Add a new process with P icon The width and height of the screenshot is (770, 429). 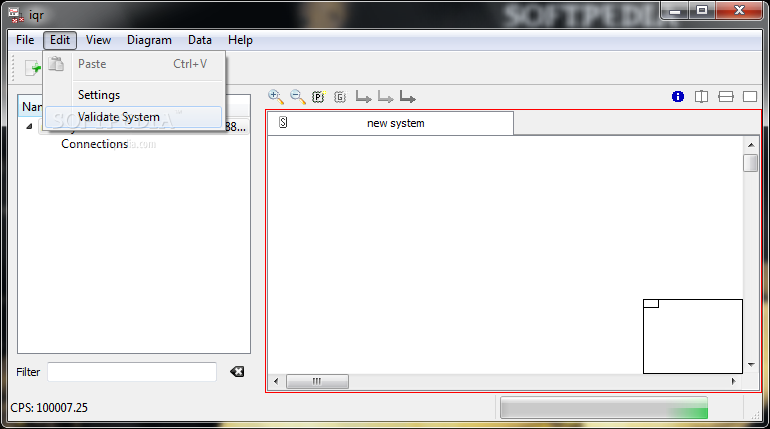tap(319, 97)
